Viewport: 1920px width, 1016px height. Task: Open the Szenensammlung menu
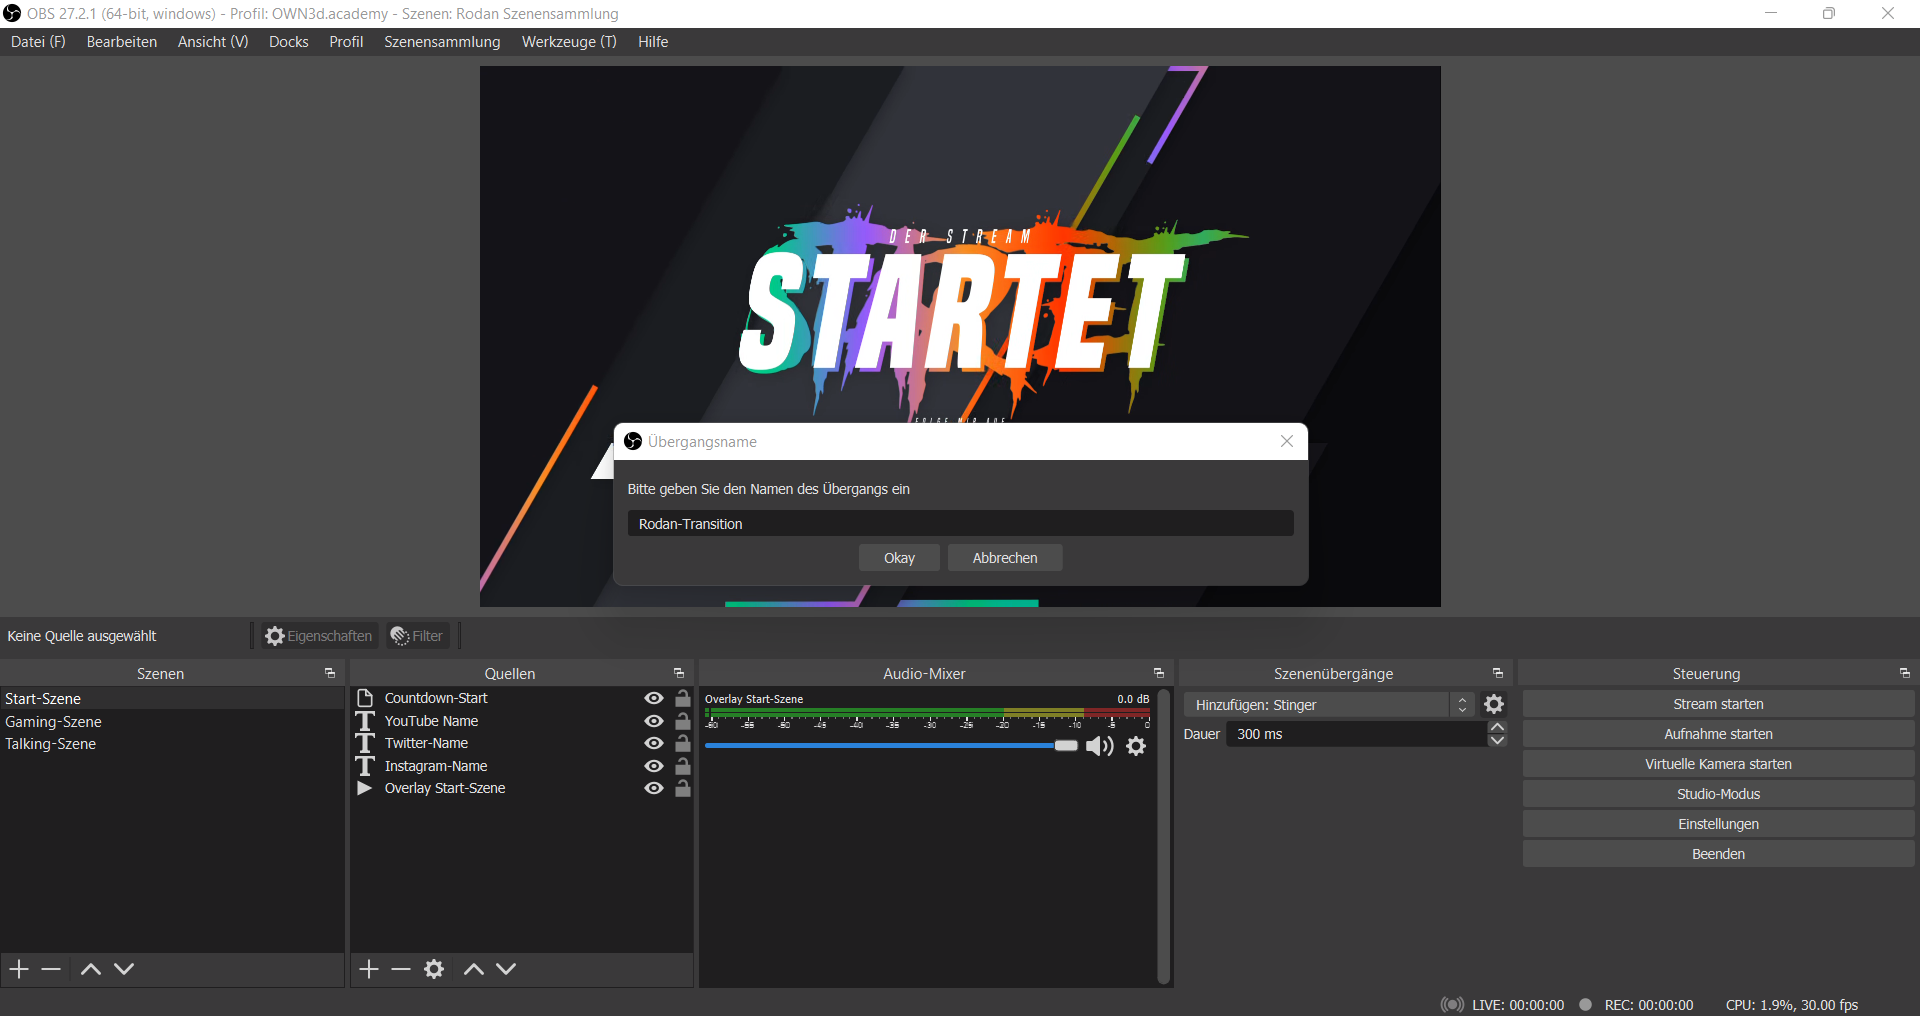pos(442,42)
